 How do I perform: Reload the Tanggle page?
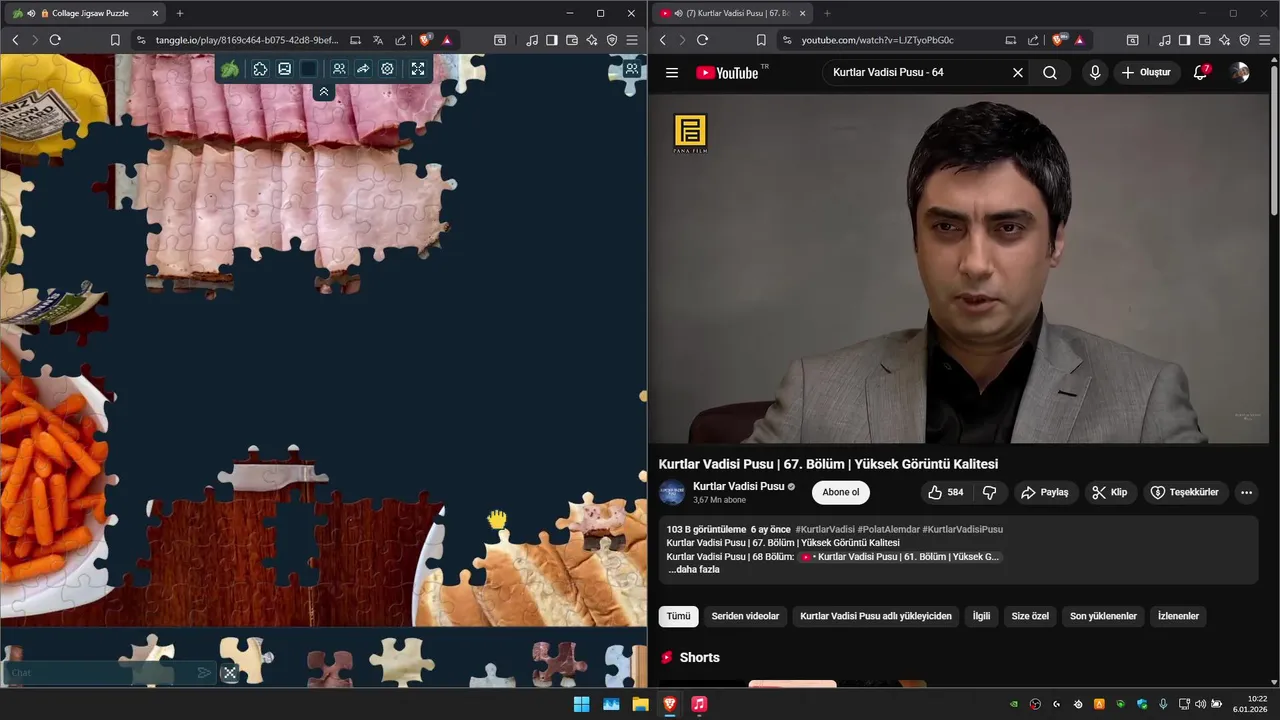click(55, 40)
